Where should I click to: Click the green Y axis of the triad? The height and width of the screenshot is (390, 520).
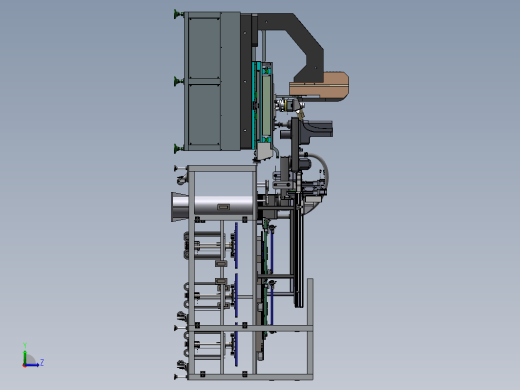coord(25,357)
